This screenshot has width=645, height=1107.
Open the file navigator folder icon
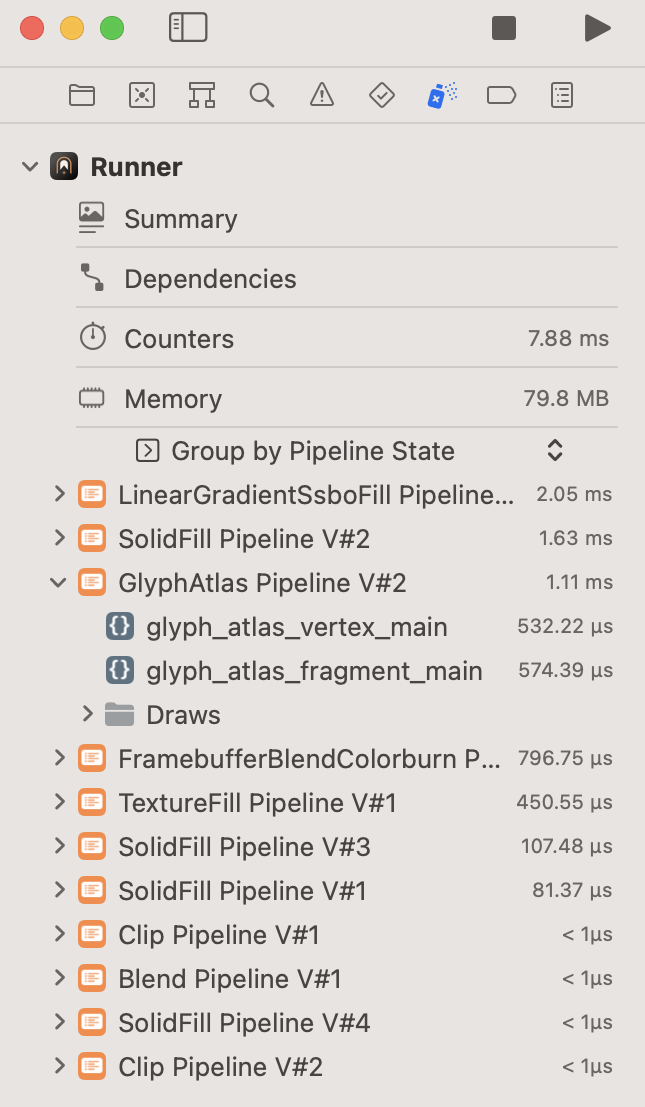pyautogui.click(x=81, y=95)
